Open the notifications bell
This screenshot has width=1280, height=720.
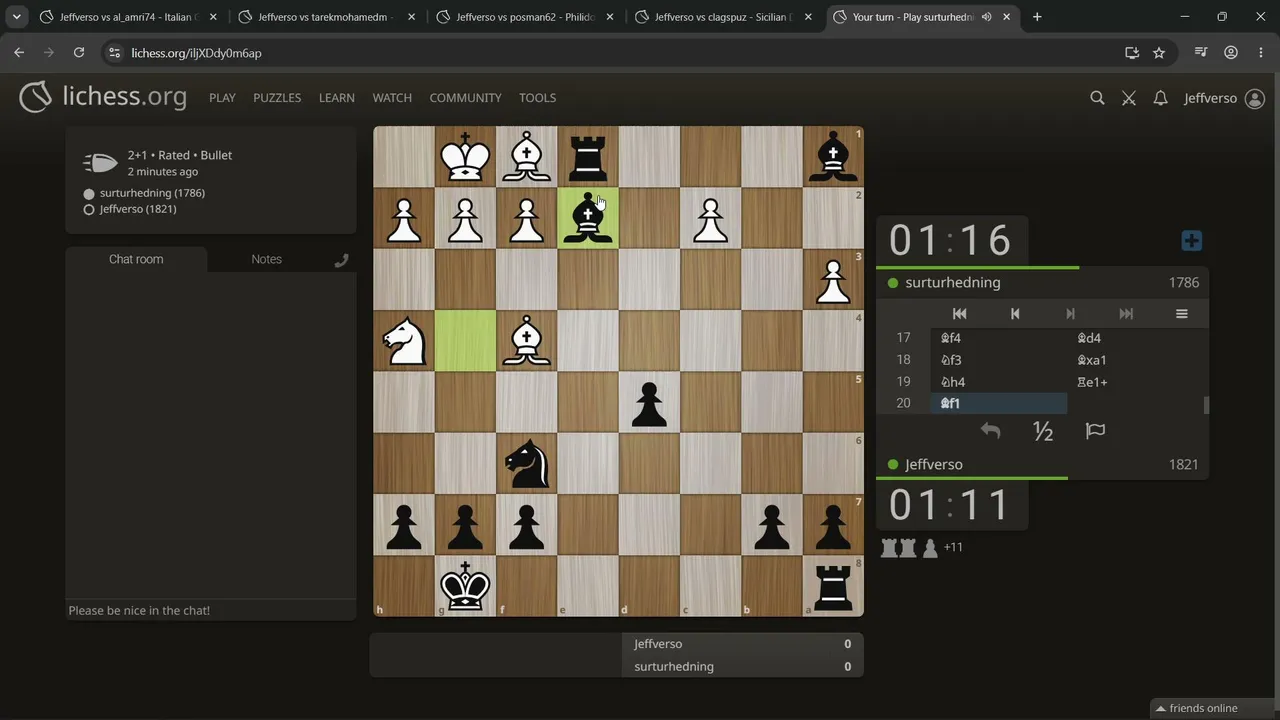(1160, 98)
